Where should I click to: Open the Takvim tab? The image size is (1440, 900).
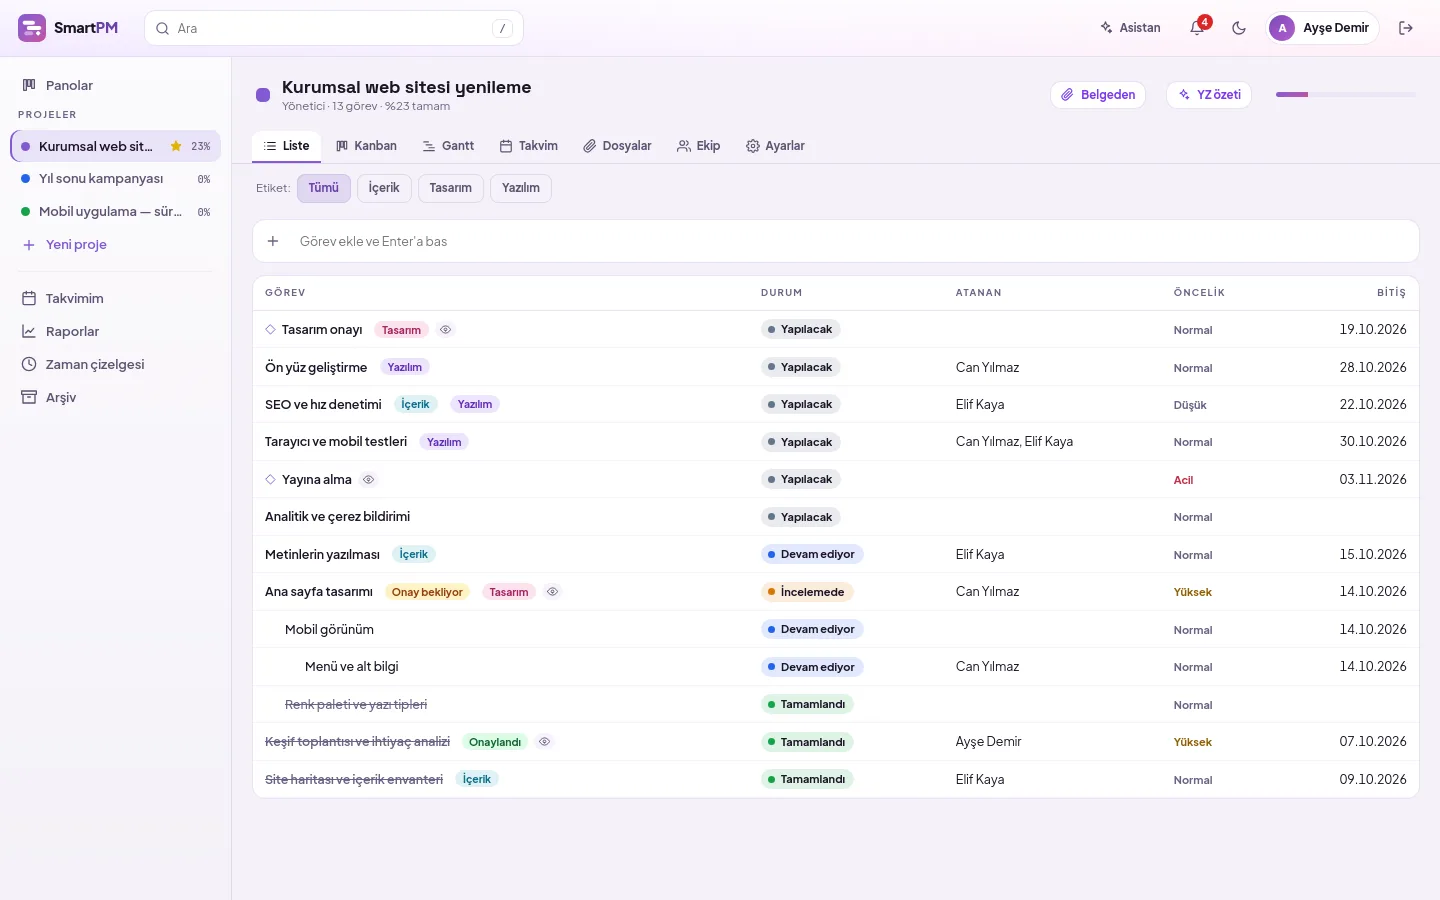point(529,146)
